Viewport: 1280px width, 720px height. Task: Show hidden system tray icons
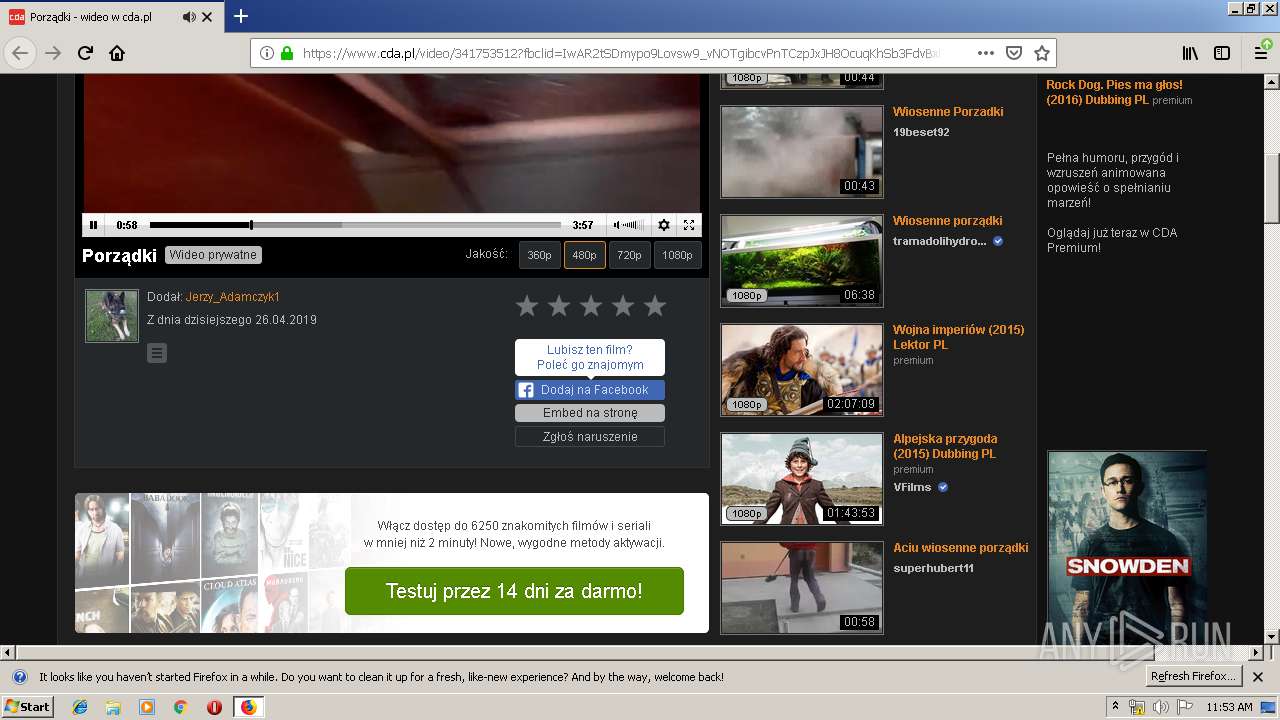pos(1116,707)
